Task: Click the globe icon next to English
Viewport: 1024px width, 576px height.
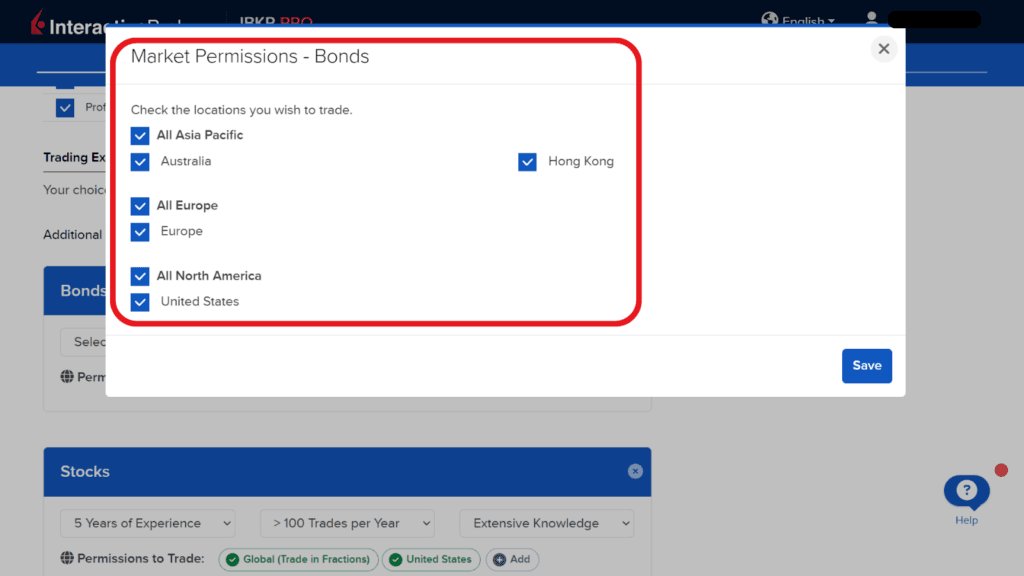Action: [769, 20]
